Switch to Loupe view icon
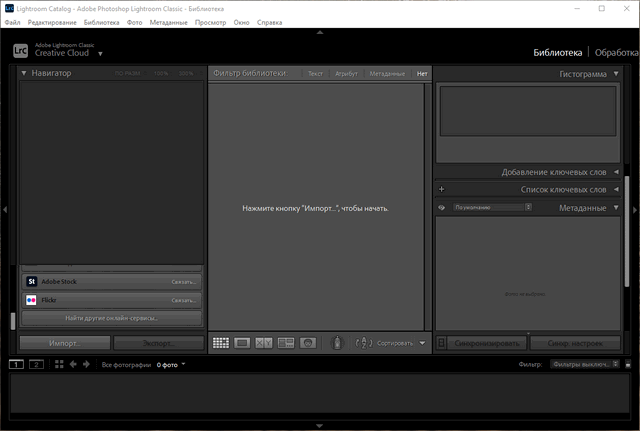 (x=242, y=343)
